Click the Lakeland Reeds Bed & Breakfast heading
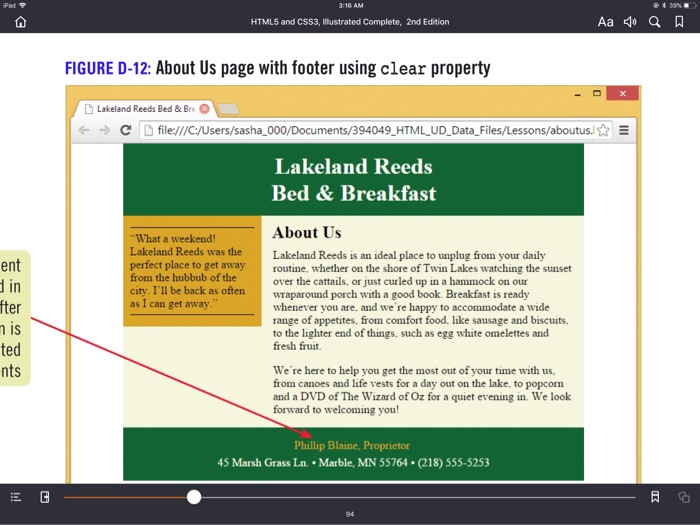Viewport: 700px width, 525px height. coord(354,180)
